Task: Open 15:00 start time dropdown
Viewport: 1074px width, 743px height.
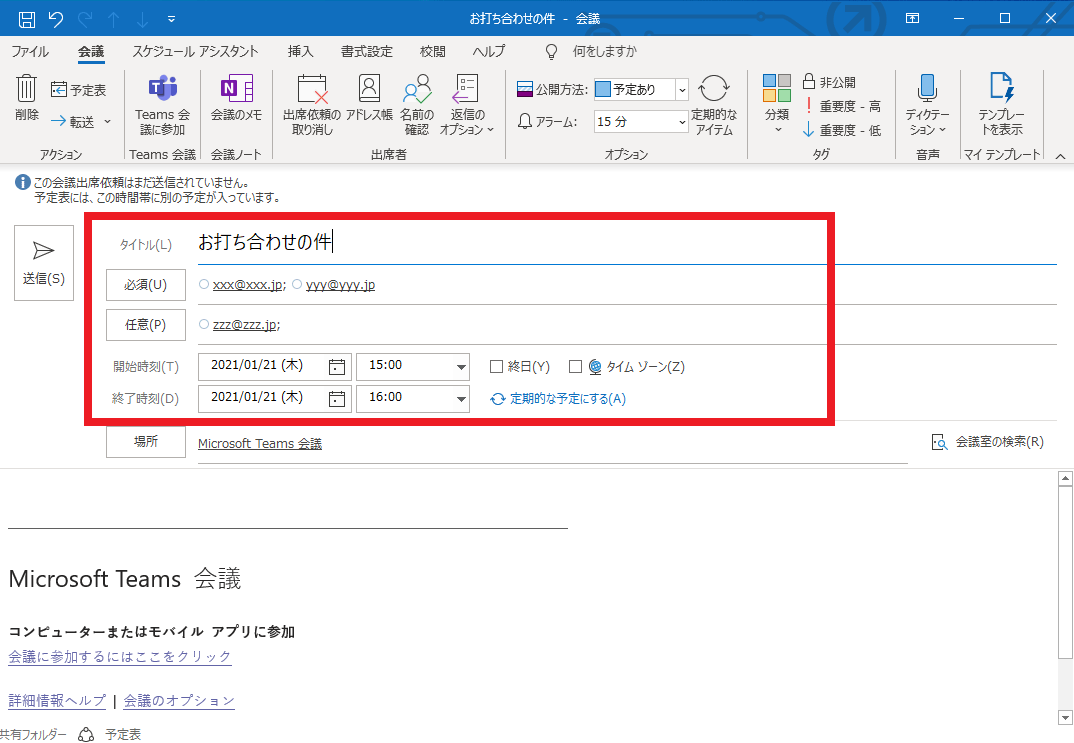Action: click(x=462, y=367)
